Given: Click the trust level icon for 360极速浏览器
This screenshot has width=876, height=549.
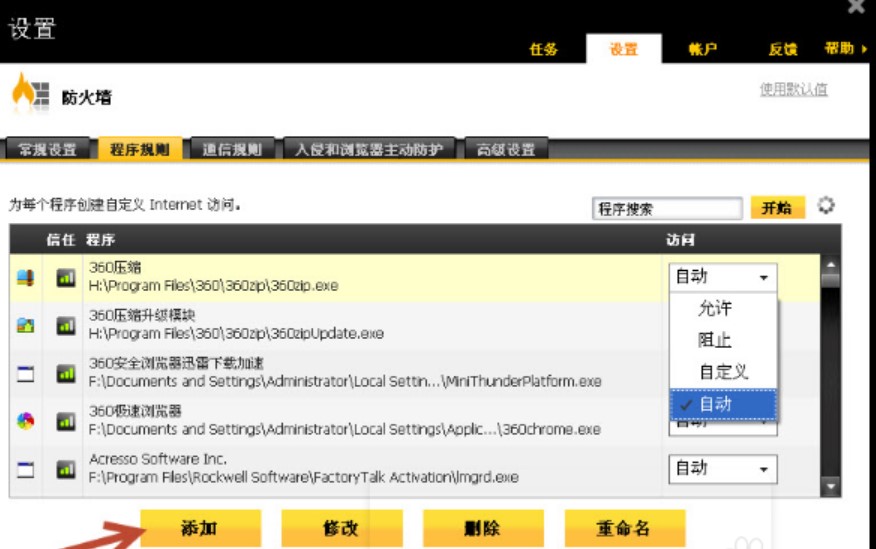Looking at the screenshot, I should point(66,422).
